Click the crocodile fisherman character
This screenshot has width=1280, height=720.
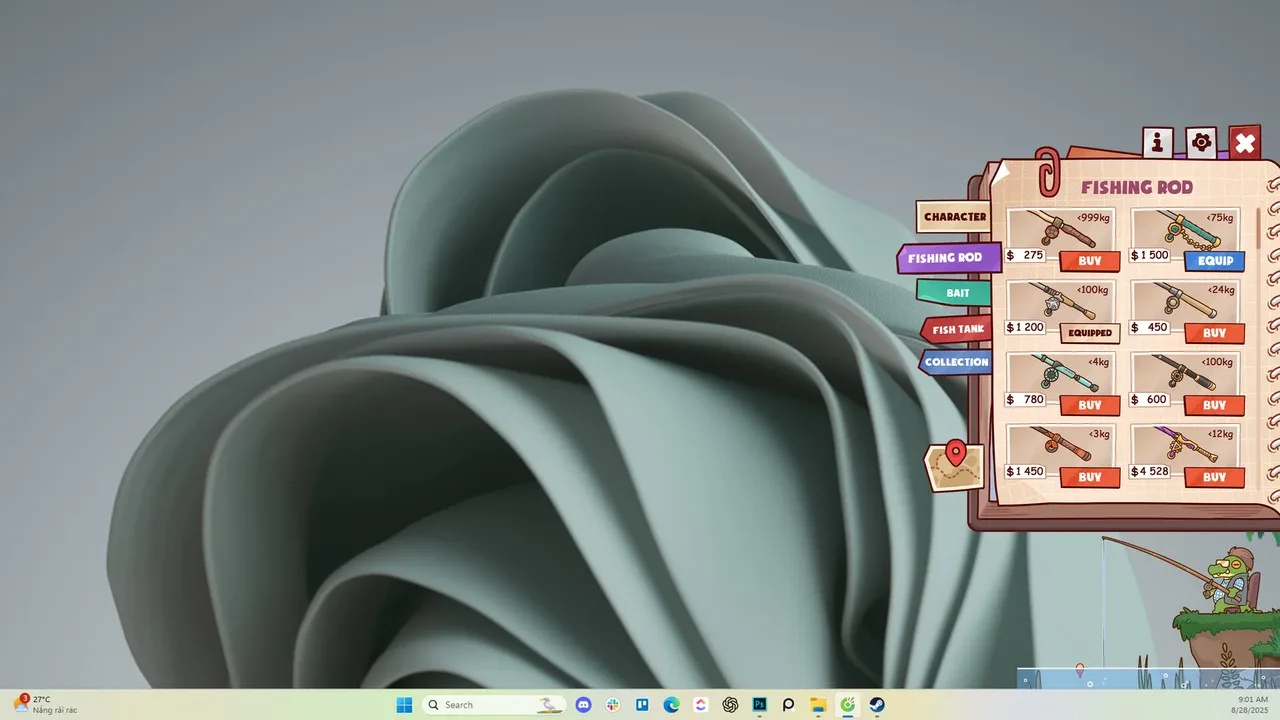pos(1229,582)
